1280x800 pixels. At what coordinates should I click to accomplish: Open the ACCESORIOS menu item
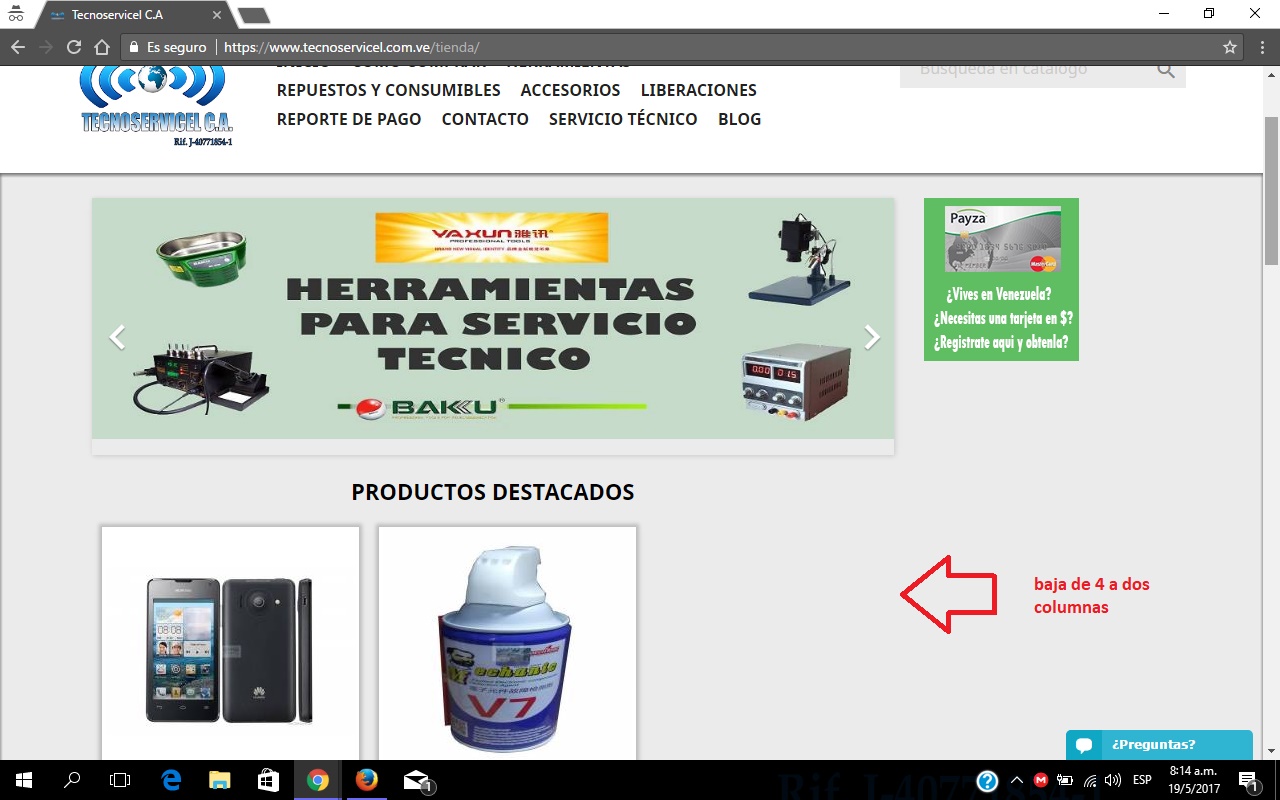coord(571,90)
